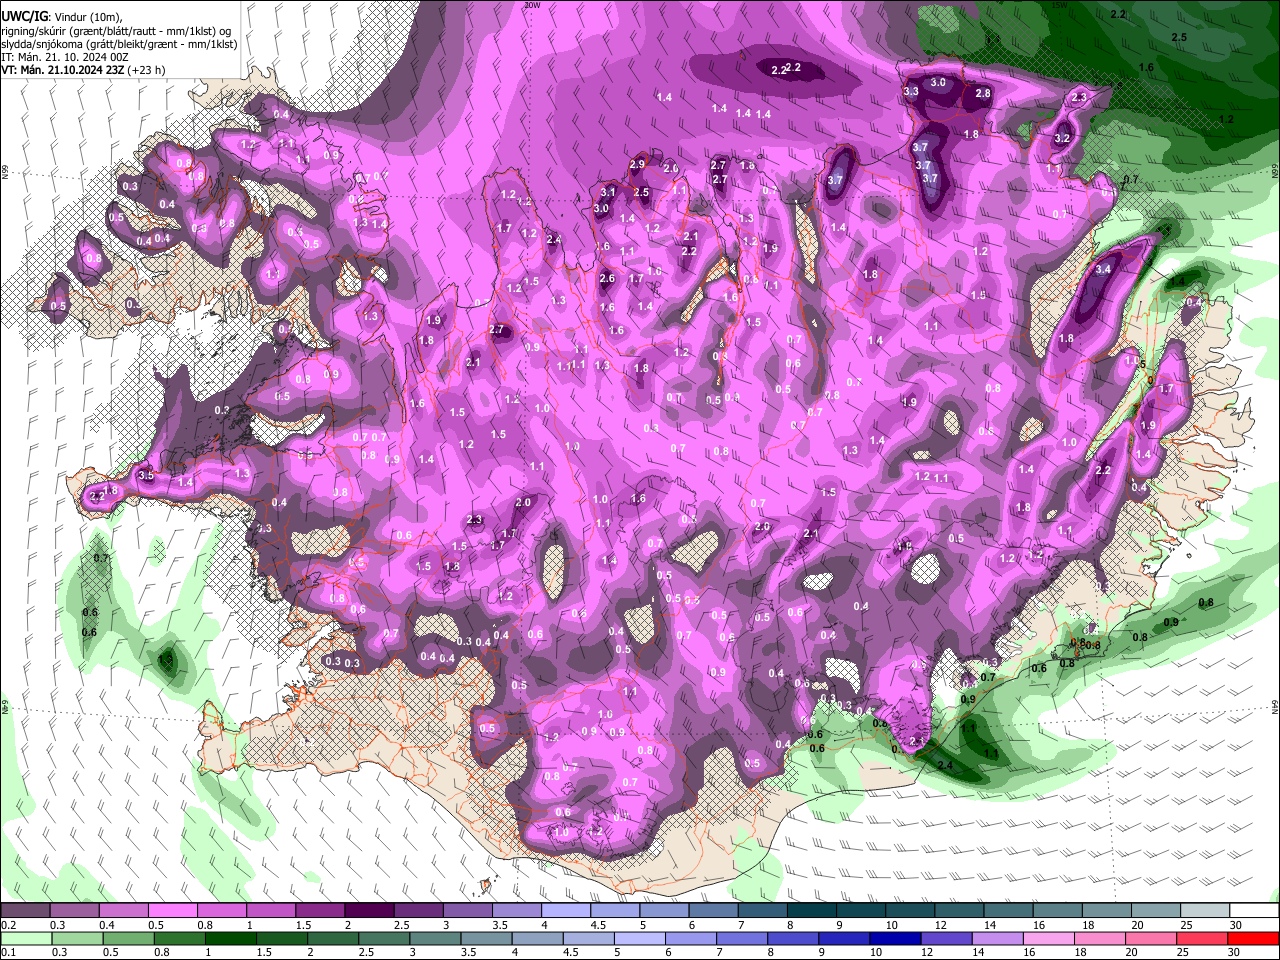Click the 'slydda/snjókoma' legend description line
This screenshot has height=960, width=1280.
tap(118, 44)
